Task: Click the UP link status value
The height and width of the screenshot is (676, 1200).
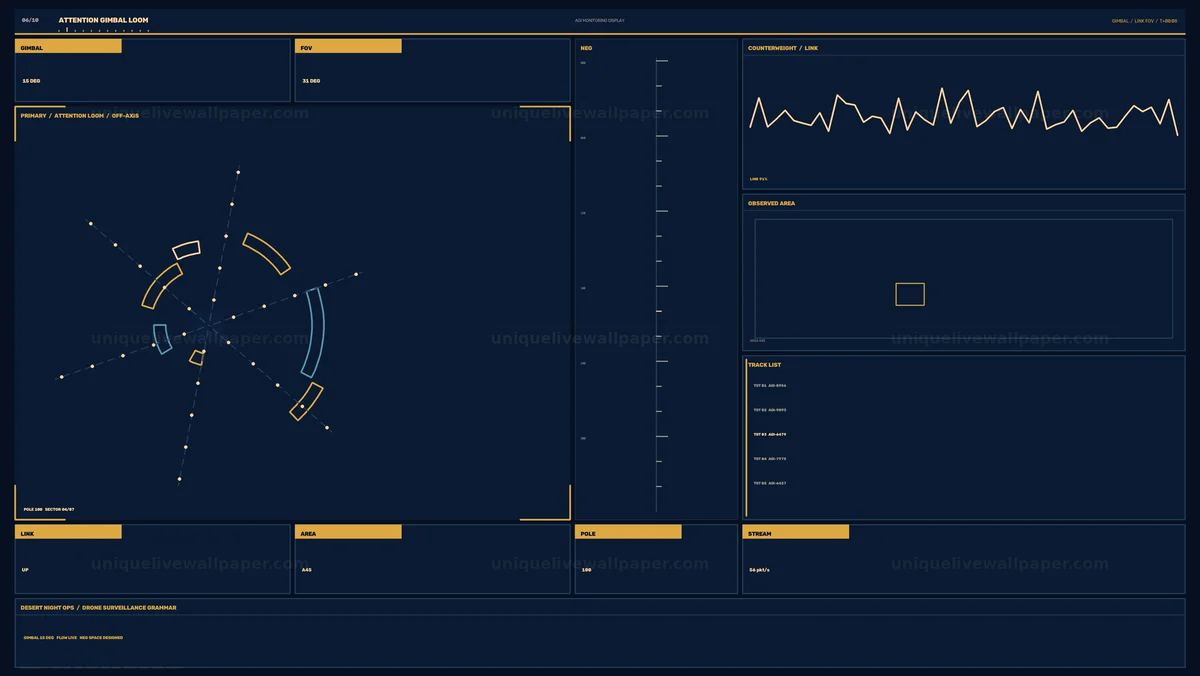Action: [25, 569]
